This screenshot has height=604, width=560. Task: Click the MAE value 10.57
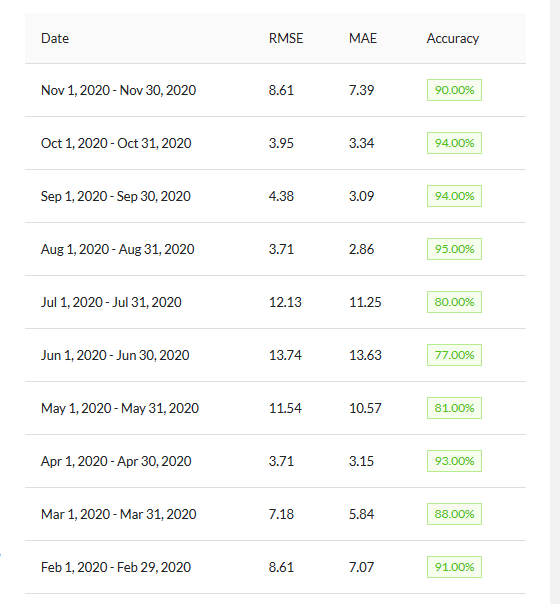click(365, 408)
